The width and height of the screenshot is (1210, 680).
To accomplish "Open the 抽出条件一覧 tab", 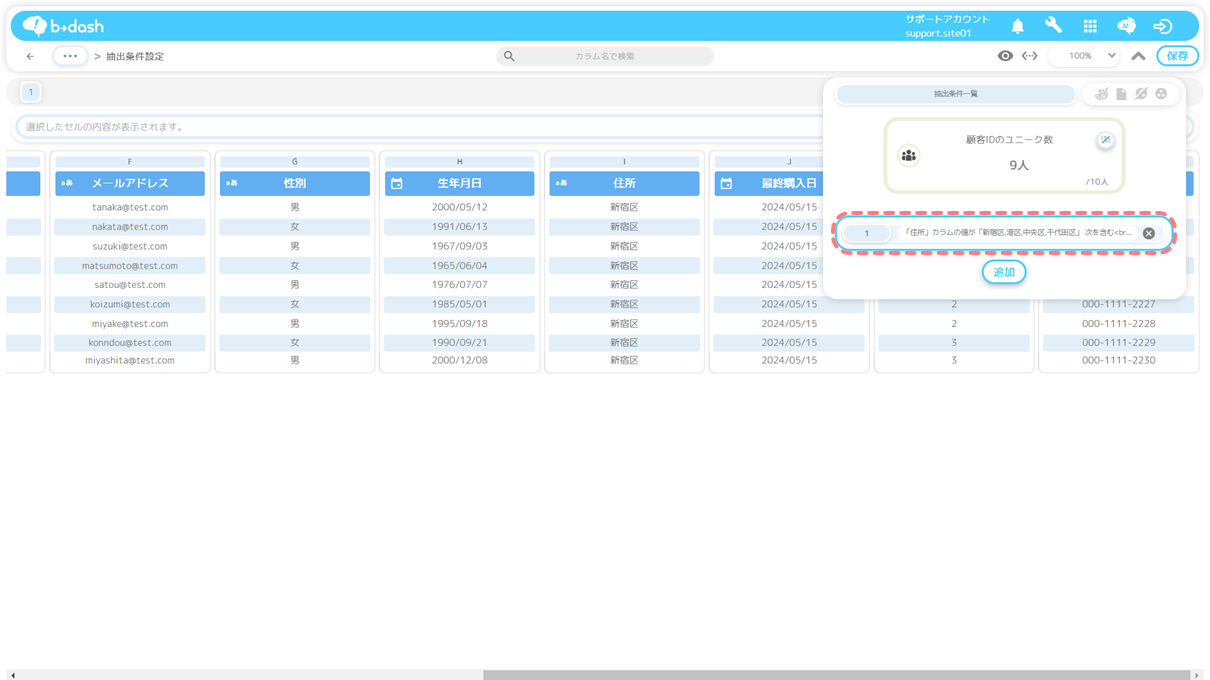I will point(956,94).
